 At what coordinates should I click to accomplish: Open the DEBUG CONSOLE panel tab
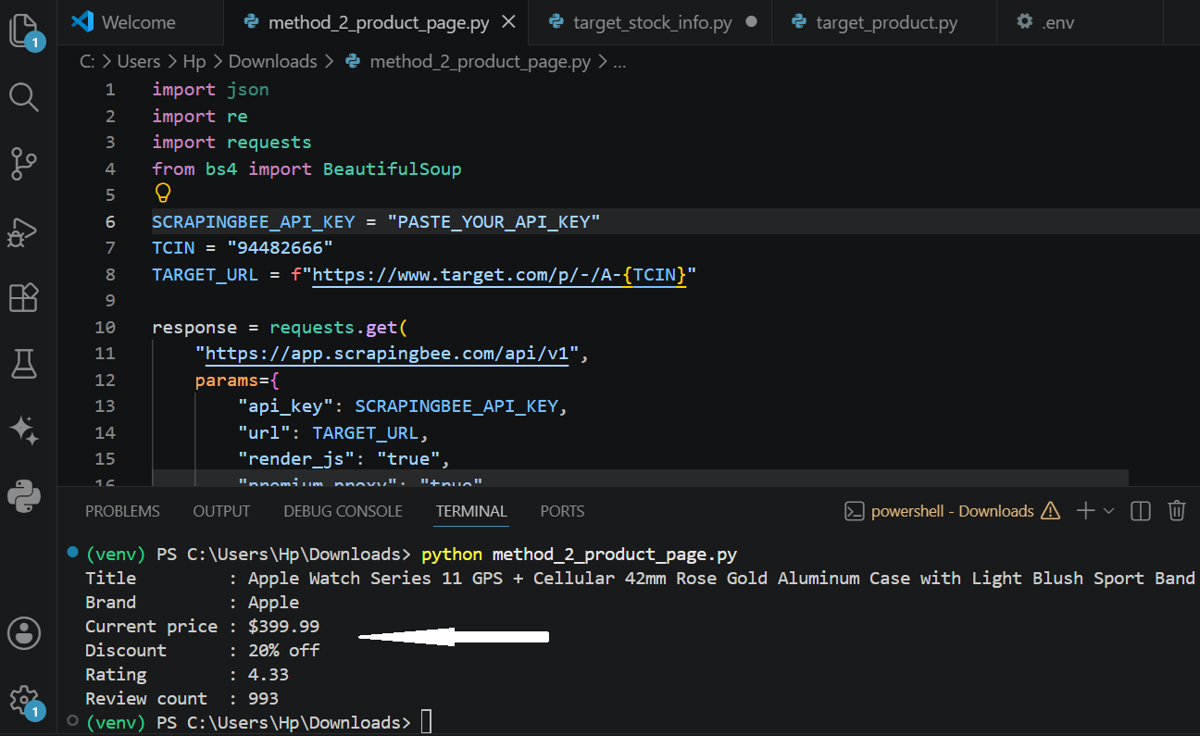[343, 511]
